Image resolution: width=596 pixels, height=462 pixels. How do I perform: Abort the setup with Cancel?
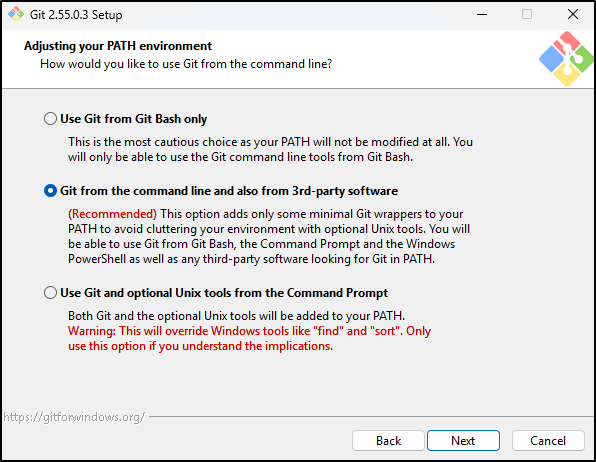[548, 441]
